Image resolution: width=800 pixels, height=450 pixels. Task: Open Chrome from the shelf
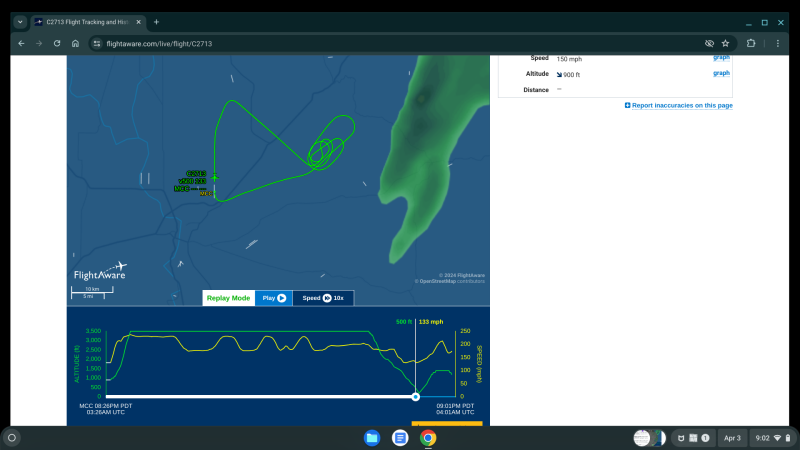pos(428,438)
